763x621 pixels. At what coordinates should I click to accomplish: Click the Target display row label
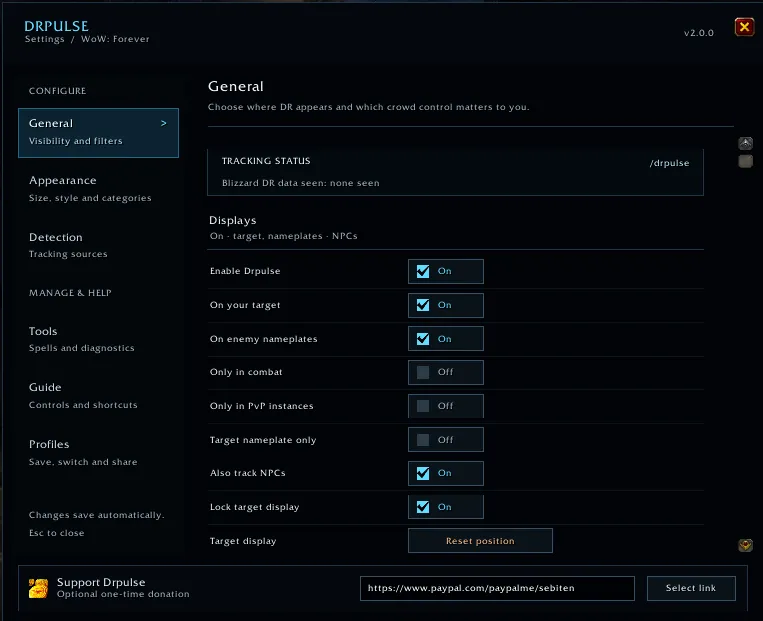click(243, 541)
